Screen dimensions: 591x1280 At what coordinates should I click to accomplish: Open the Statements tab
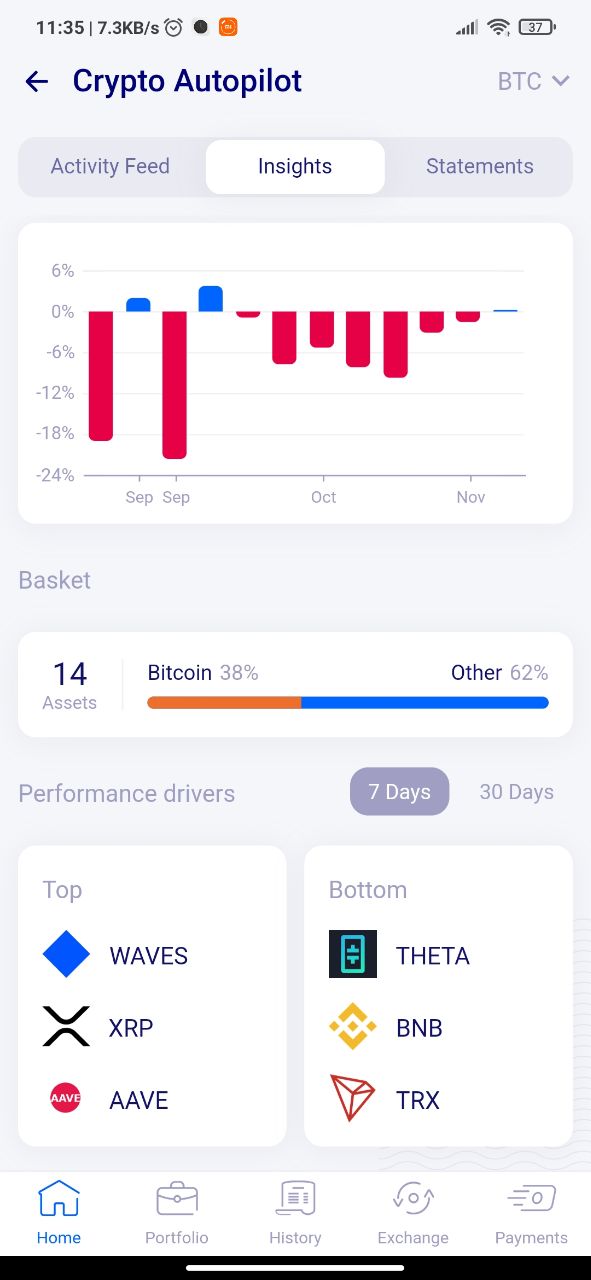point(480,166)
